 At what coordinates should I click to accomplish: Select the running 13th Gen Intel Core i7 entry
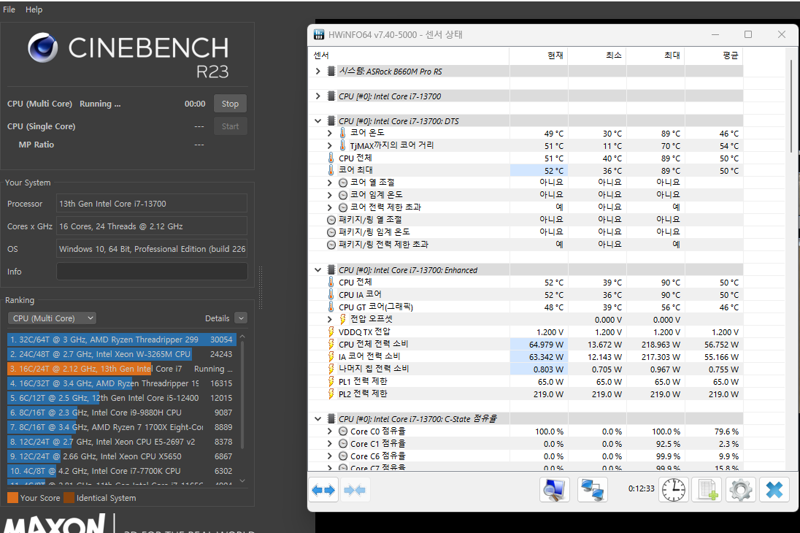pos(121,369)
